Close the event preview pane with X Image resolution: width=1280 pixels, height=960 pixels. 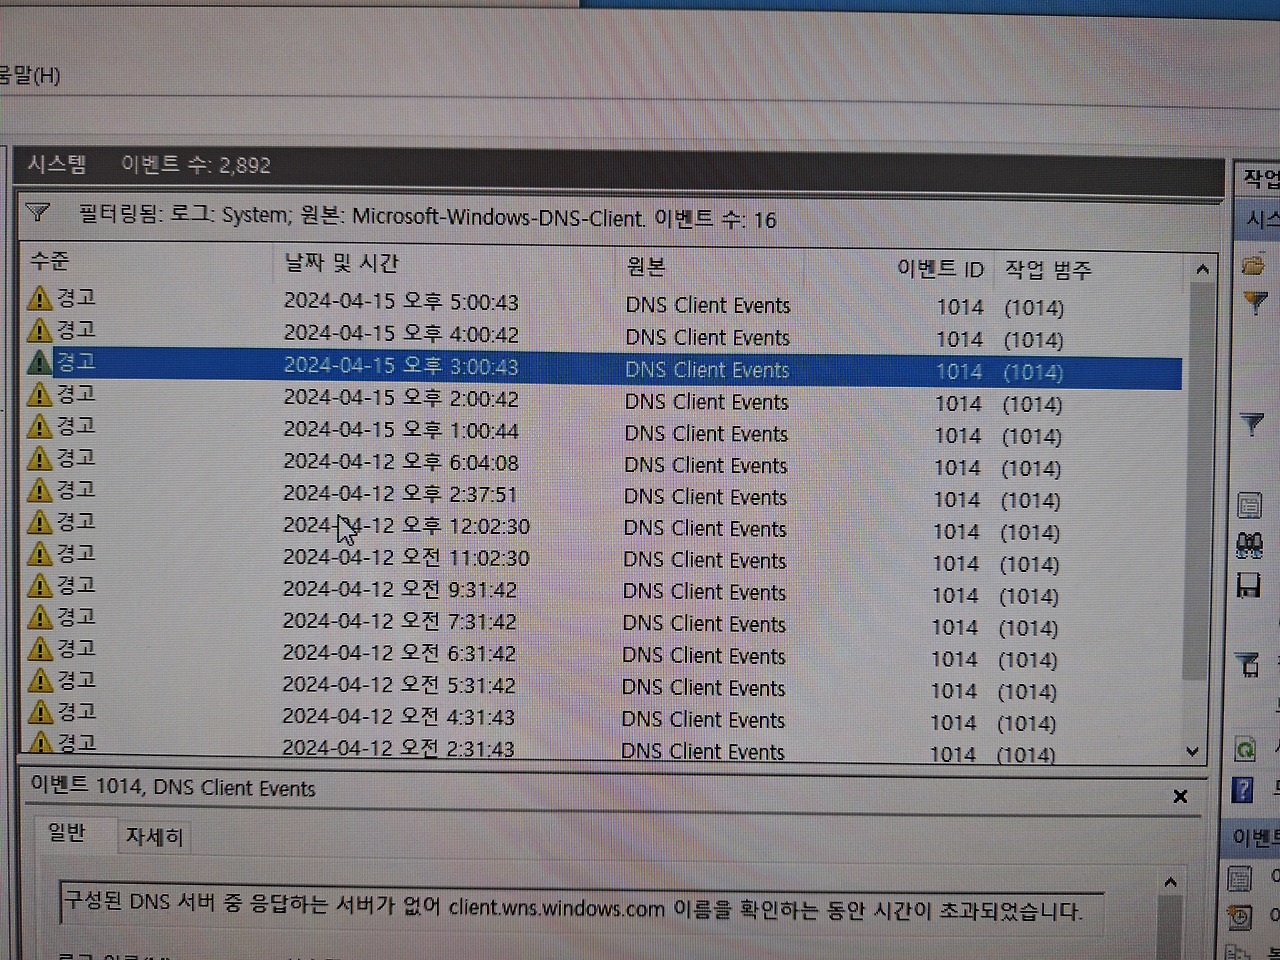tap(1180, 796)
